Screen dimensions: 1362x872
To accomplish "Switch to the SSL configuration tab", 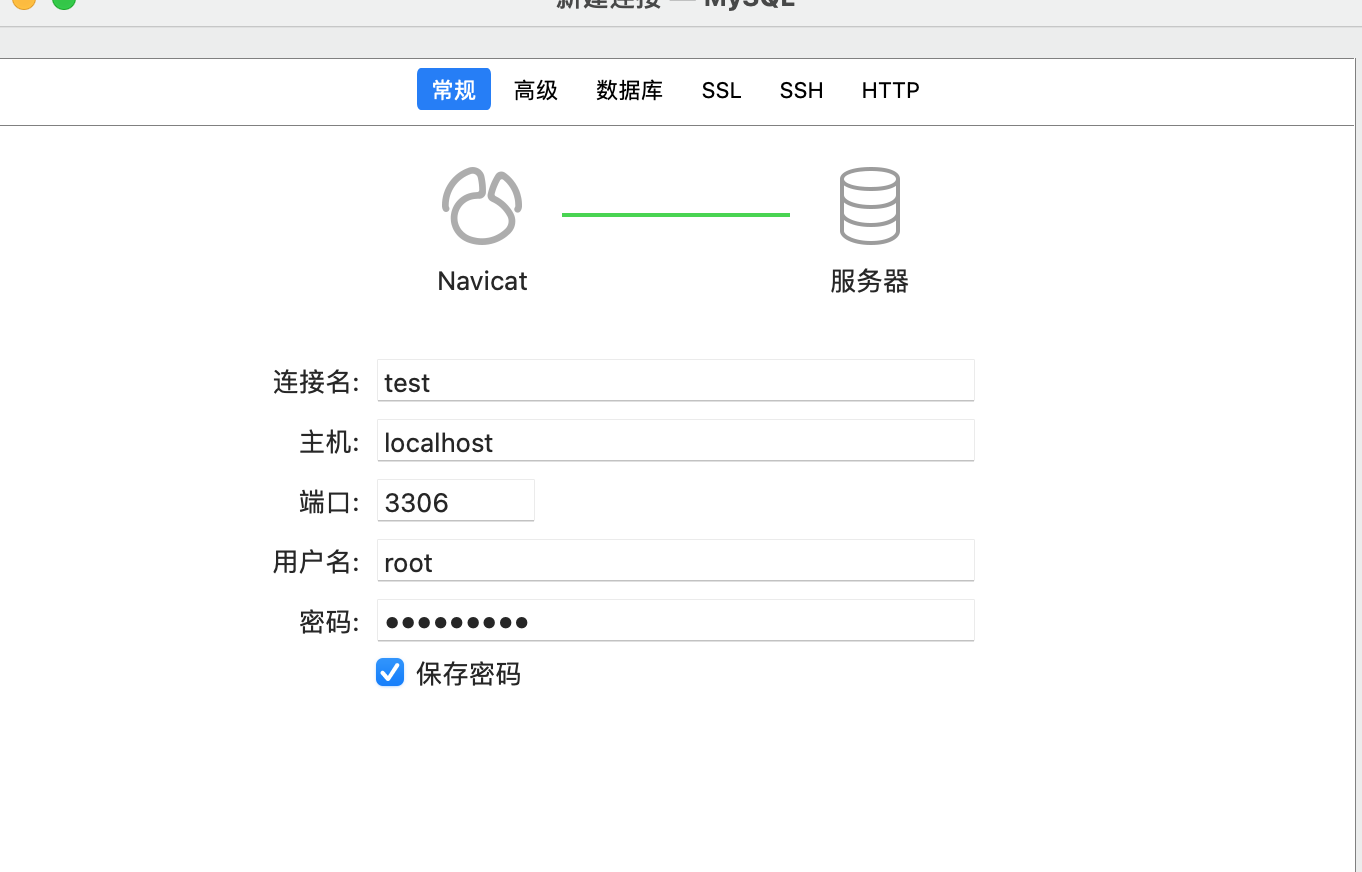I will pos(721,90).
